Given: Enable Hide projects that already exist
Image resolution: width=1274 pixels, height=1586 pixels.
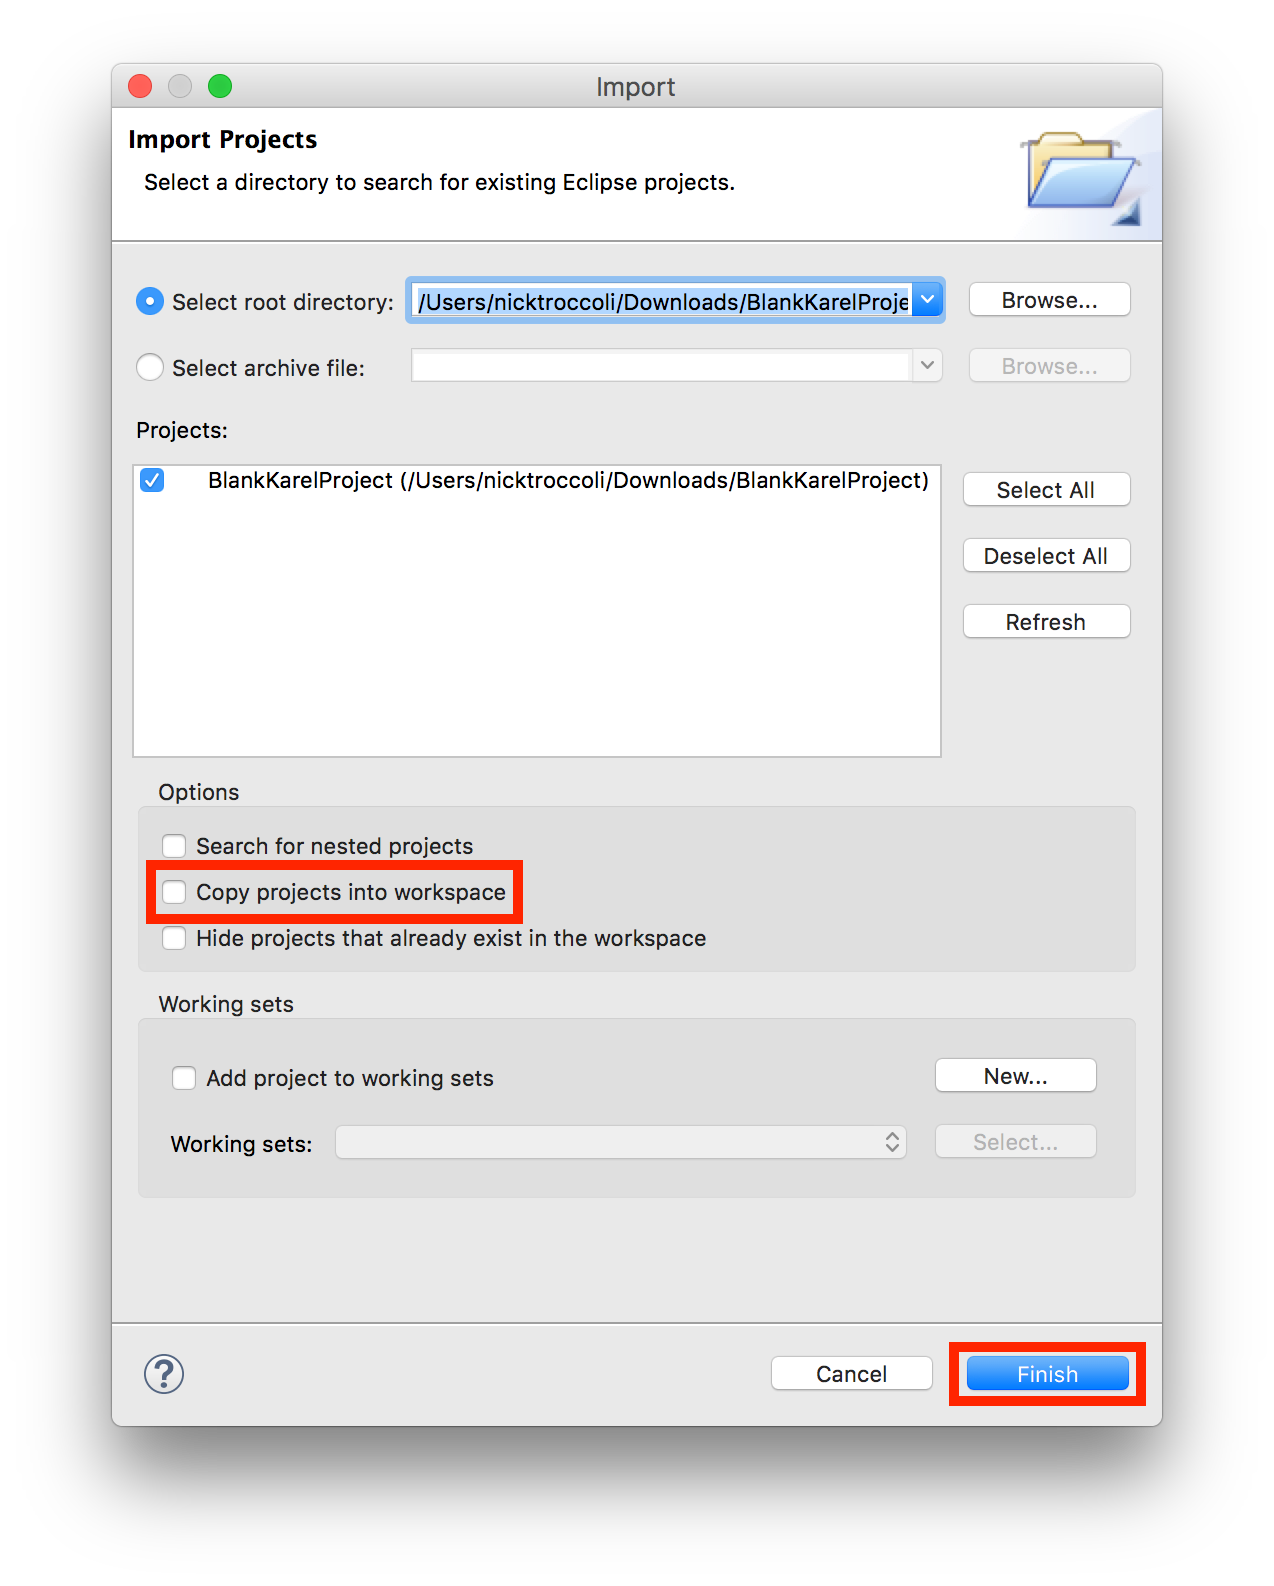Looking at the screenshot, I should 174,938.
